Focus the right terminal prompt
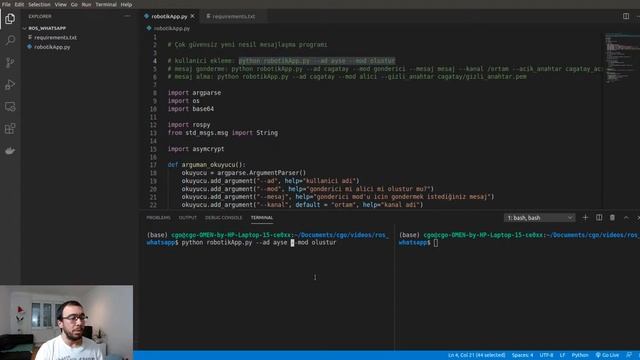The height and width of the screenshot is (360, 640). click(x=436, y=242)
